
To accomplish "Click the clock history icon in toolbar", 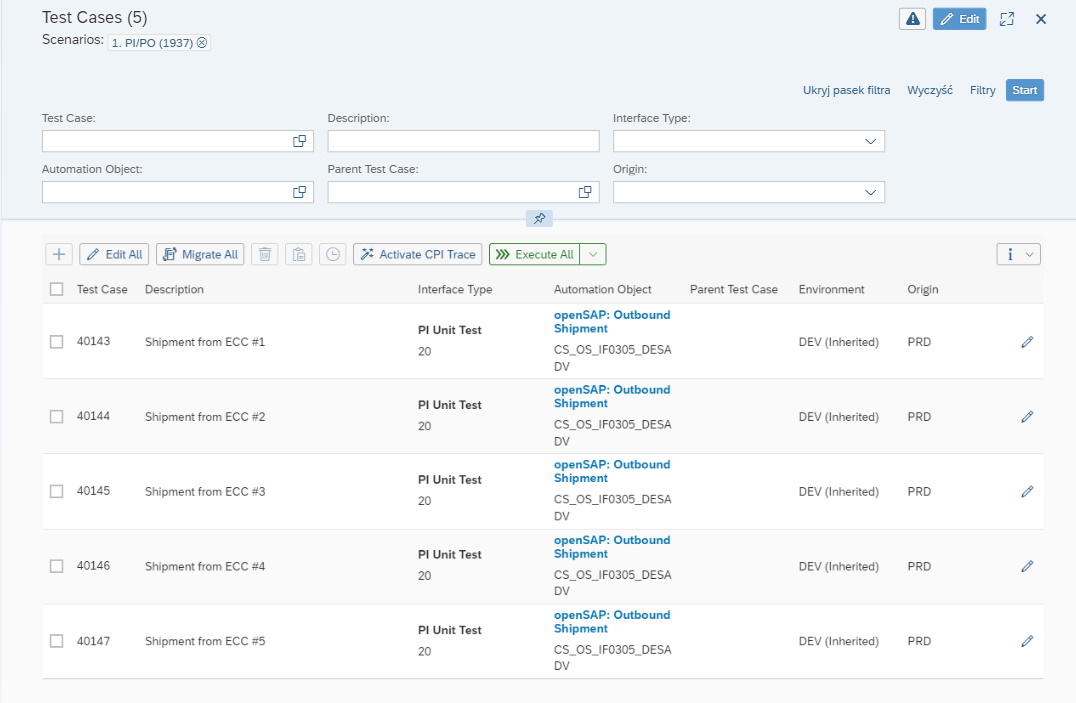I will 333,254.
